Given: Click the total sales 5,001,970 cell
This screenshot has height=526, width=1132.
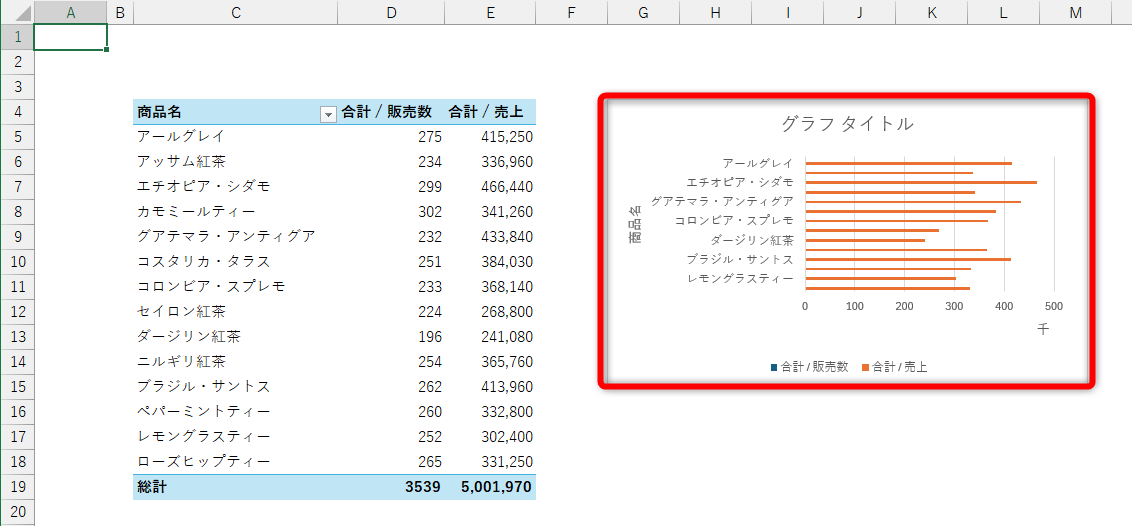Looking at the screenshot, I should point(490,487).
